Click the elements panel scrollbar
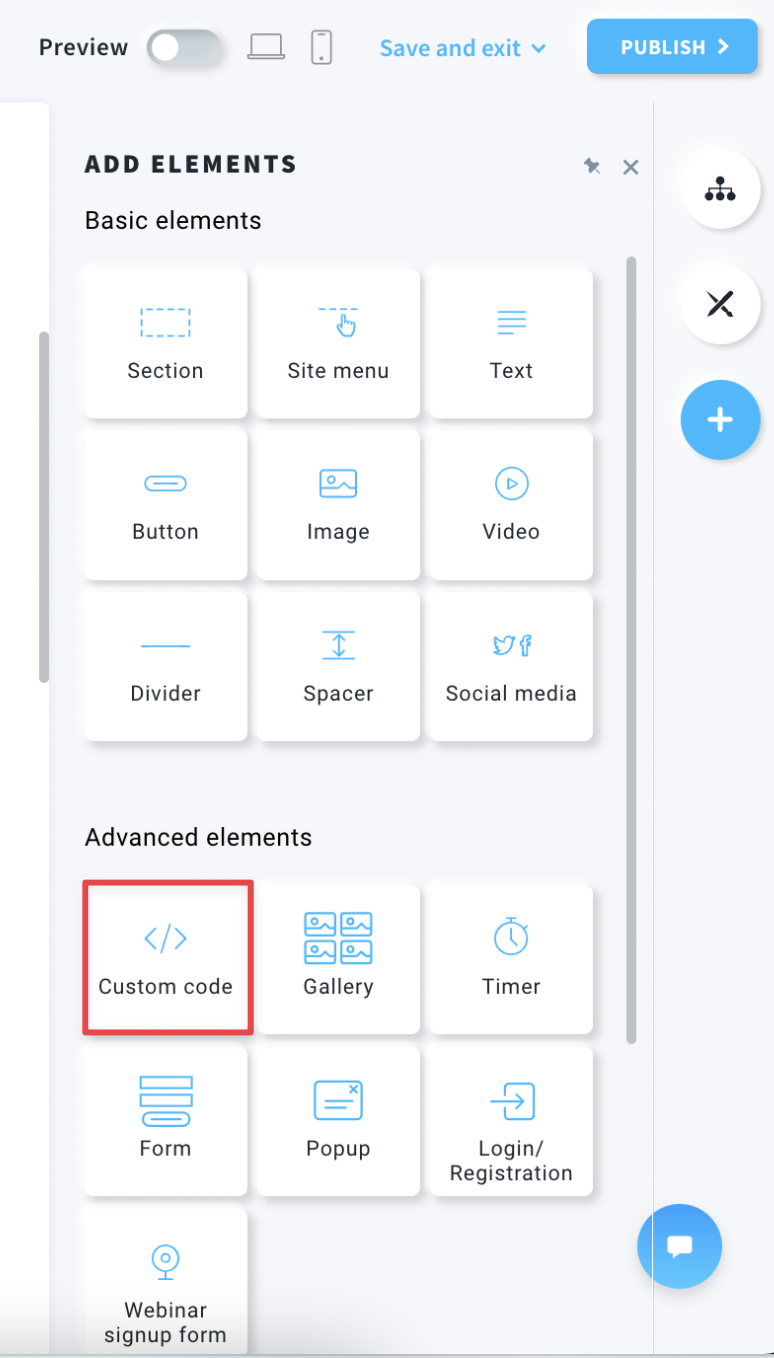Screen dimensions: 774x1358 [631, 650]
